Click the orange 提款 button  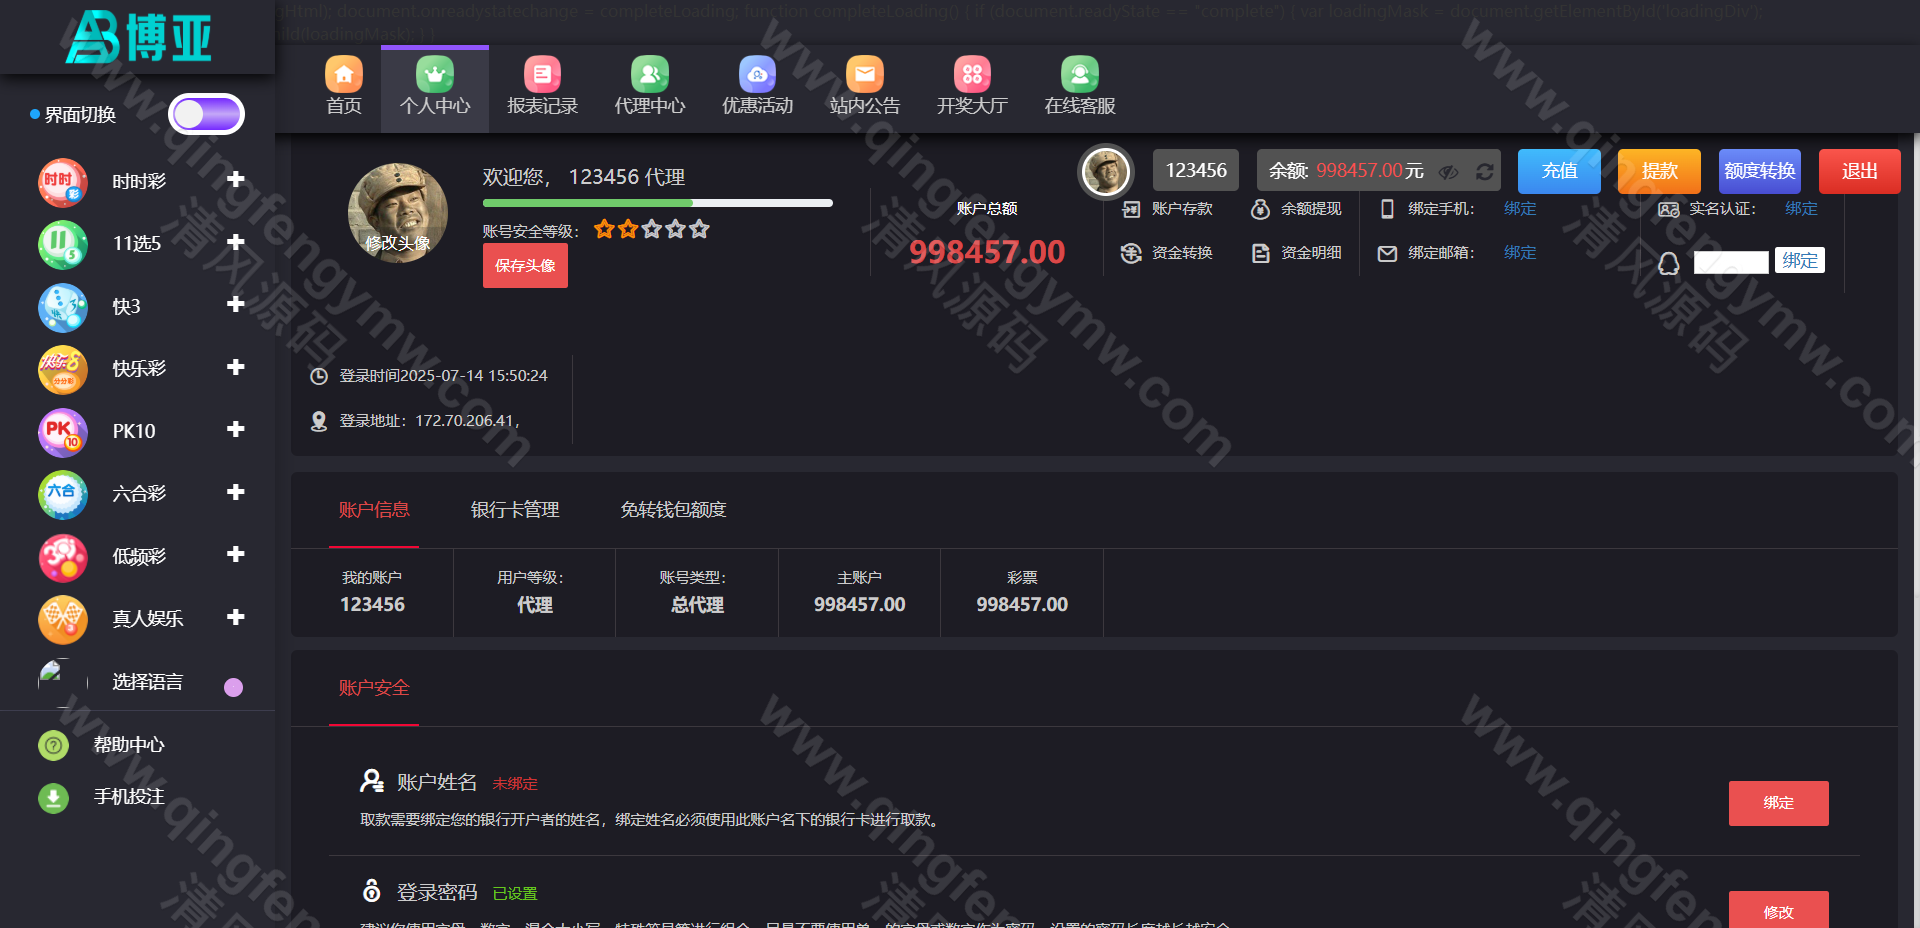point(1659,171)
